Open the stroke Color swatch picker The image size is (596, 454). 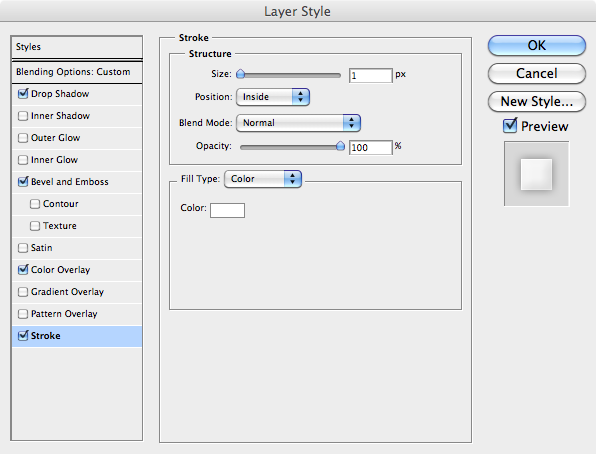pos(227,210)
